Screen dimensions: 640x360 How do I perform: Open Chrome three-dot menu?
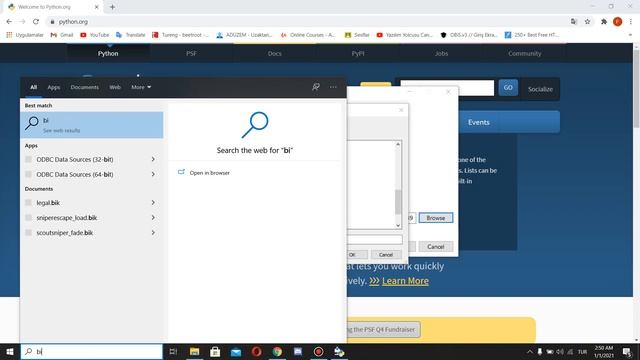tap(631, 22)
